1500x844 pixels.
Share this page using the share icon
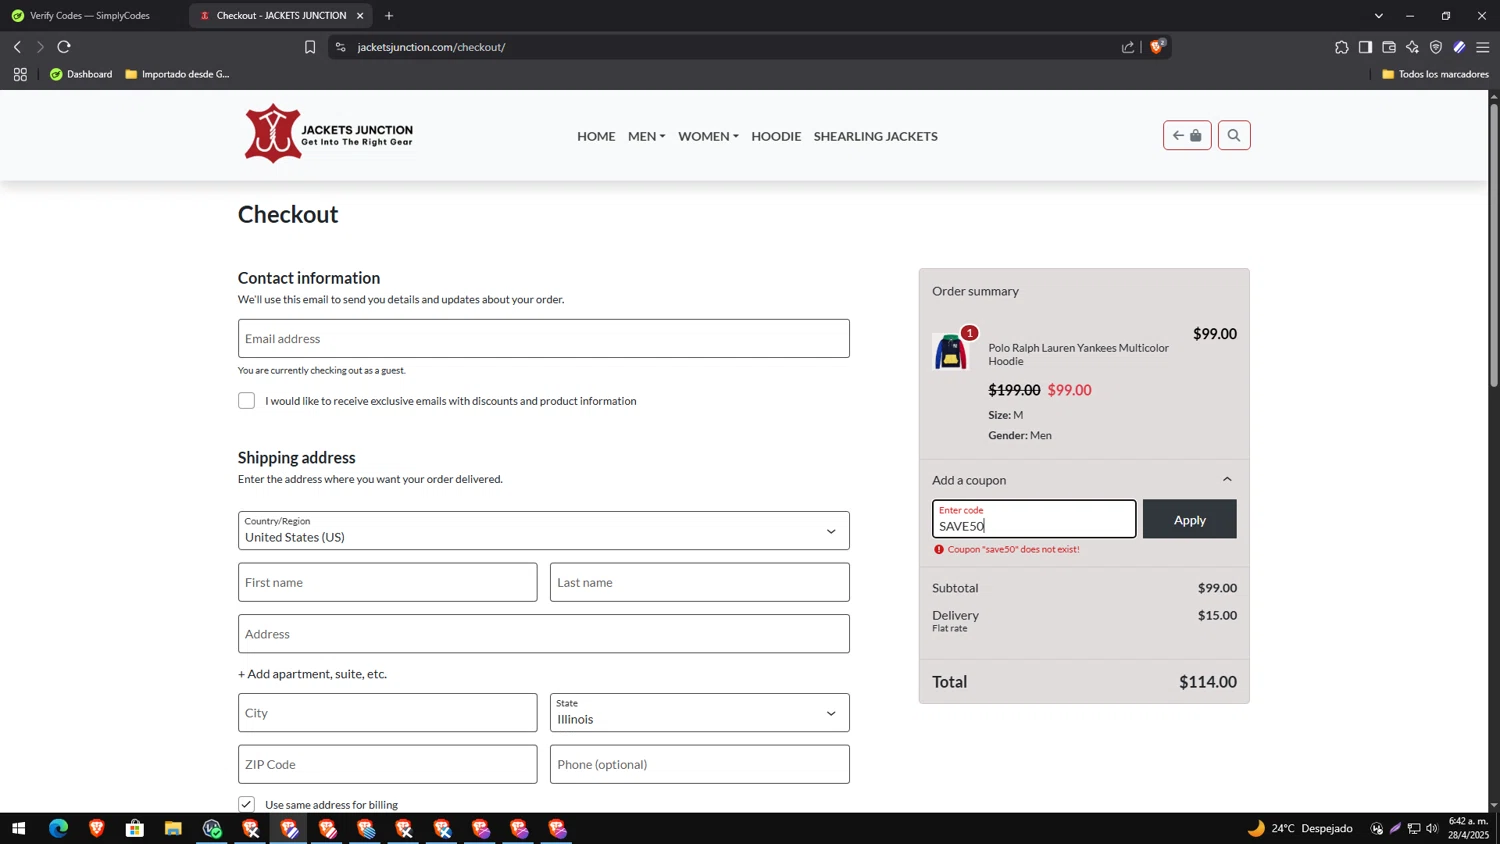coord(1128,47)
